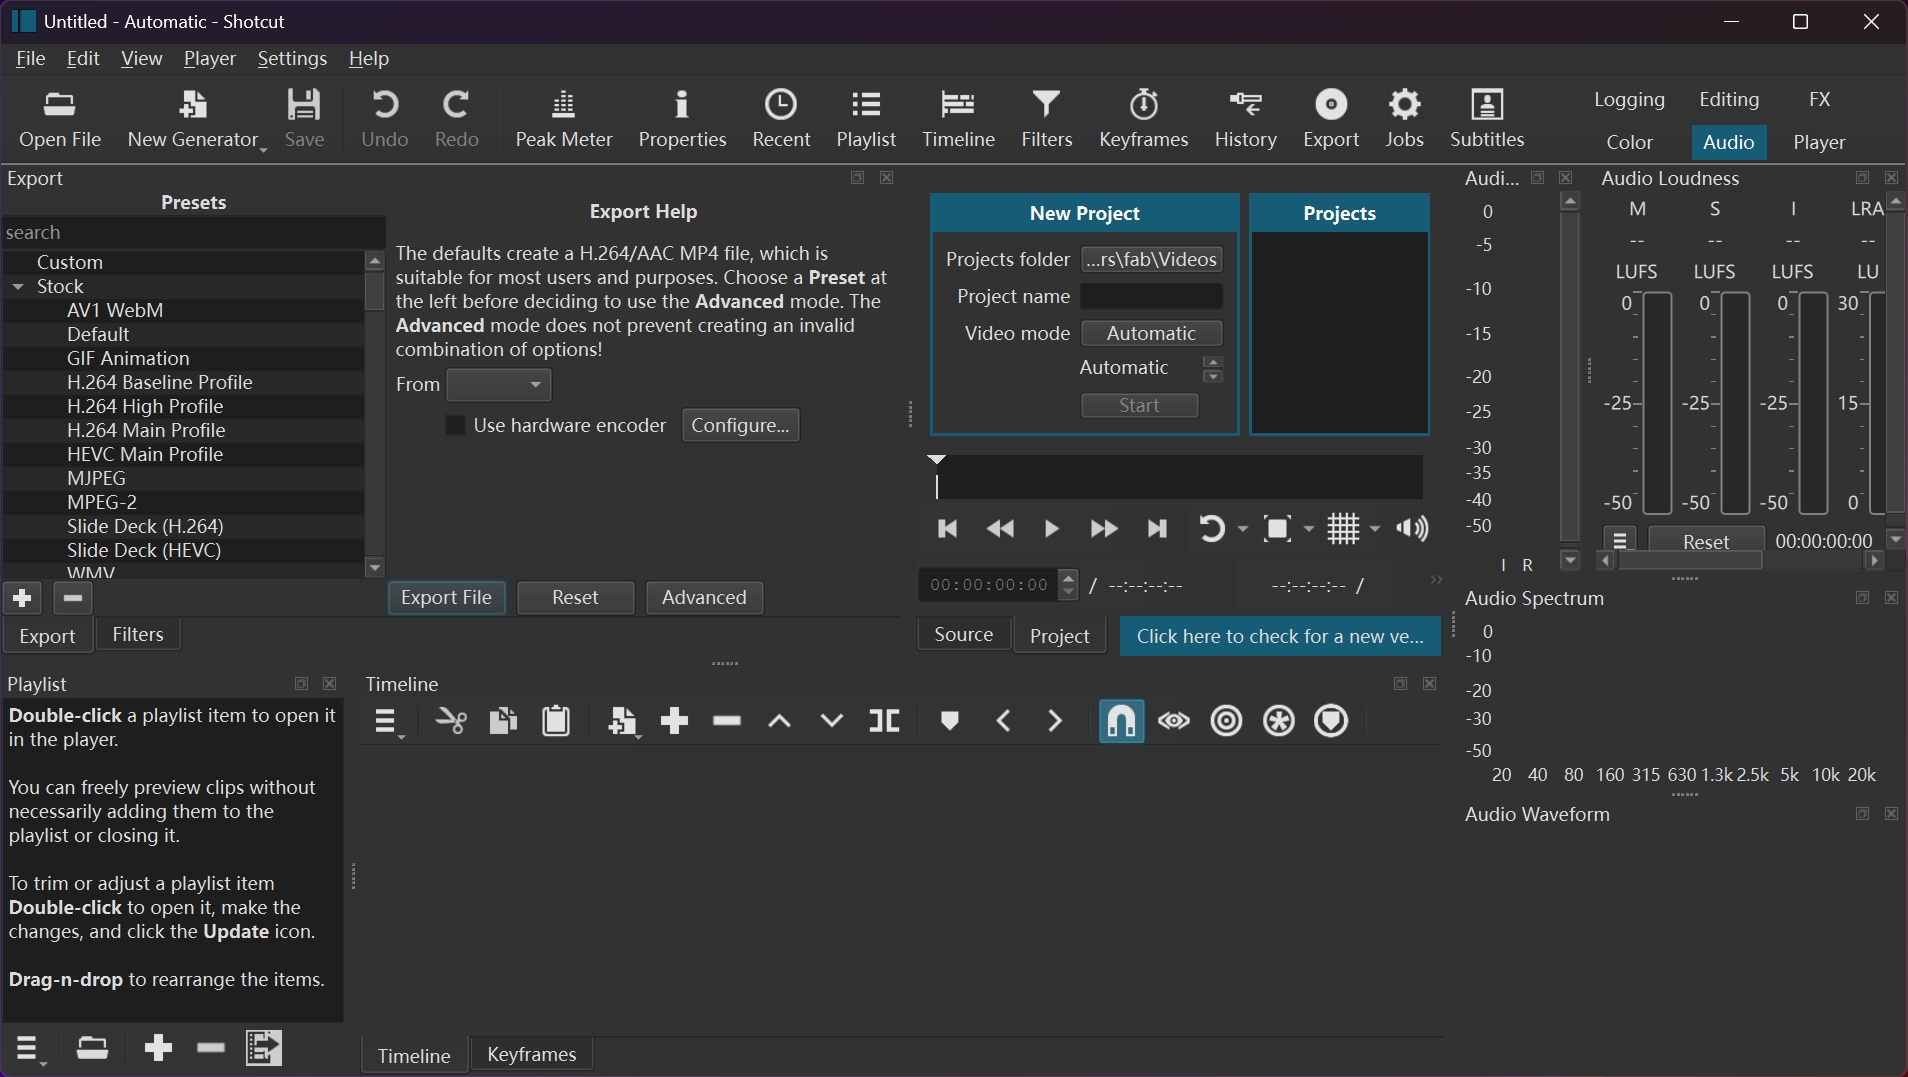Enable the Use hardware encoder checkbox
The height and width of the screenshot is (1077, 1908).
pyautogui.click(x=456, y=425)
